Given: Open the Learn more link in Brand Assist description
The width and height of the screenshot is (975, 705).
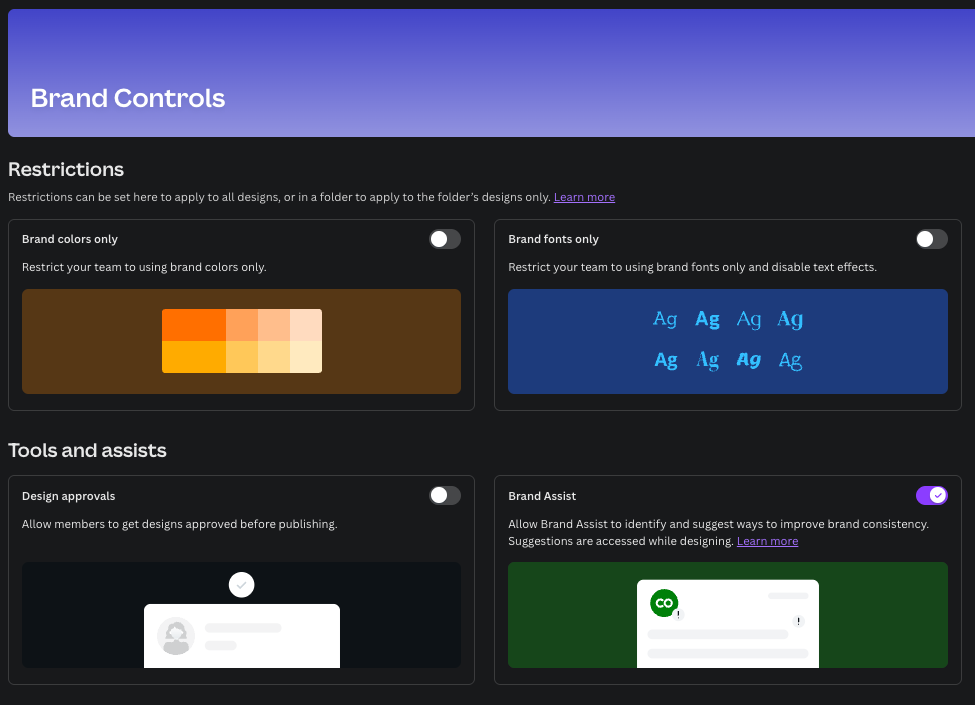Looking at the screenshot, I should click(x=767, y=541).
